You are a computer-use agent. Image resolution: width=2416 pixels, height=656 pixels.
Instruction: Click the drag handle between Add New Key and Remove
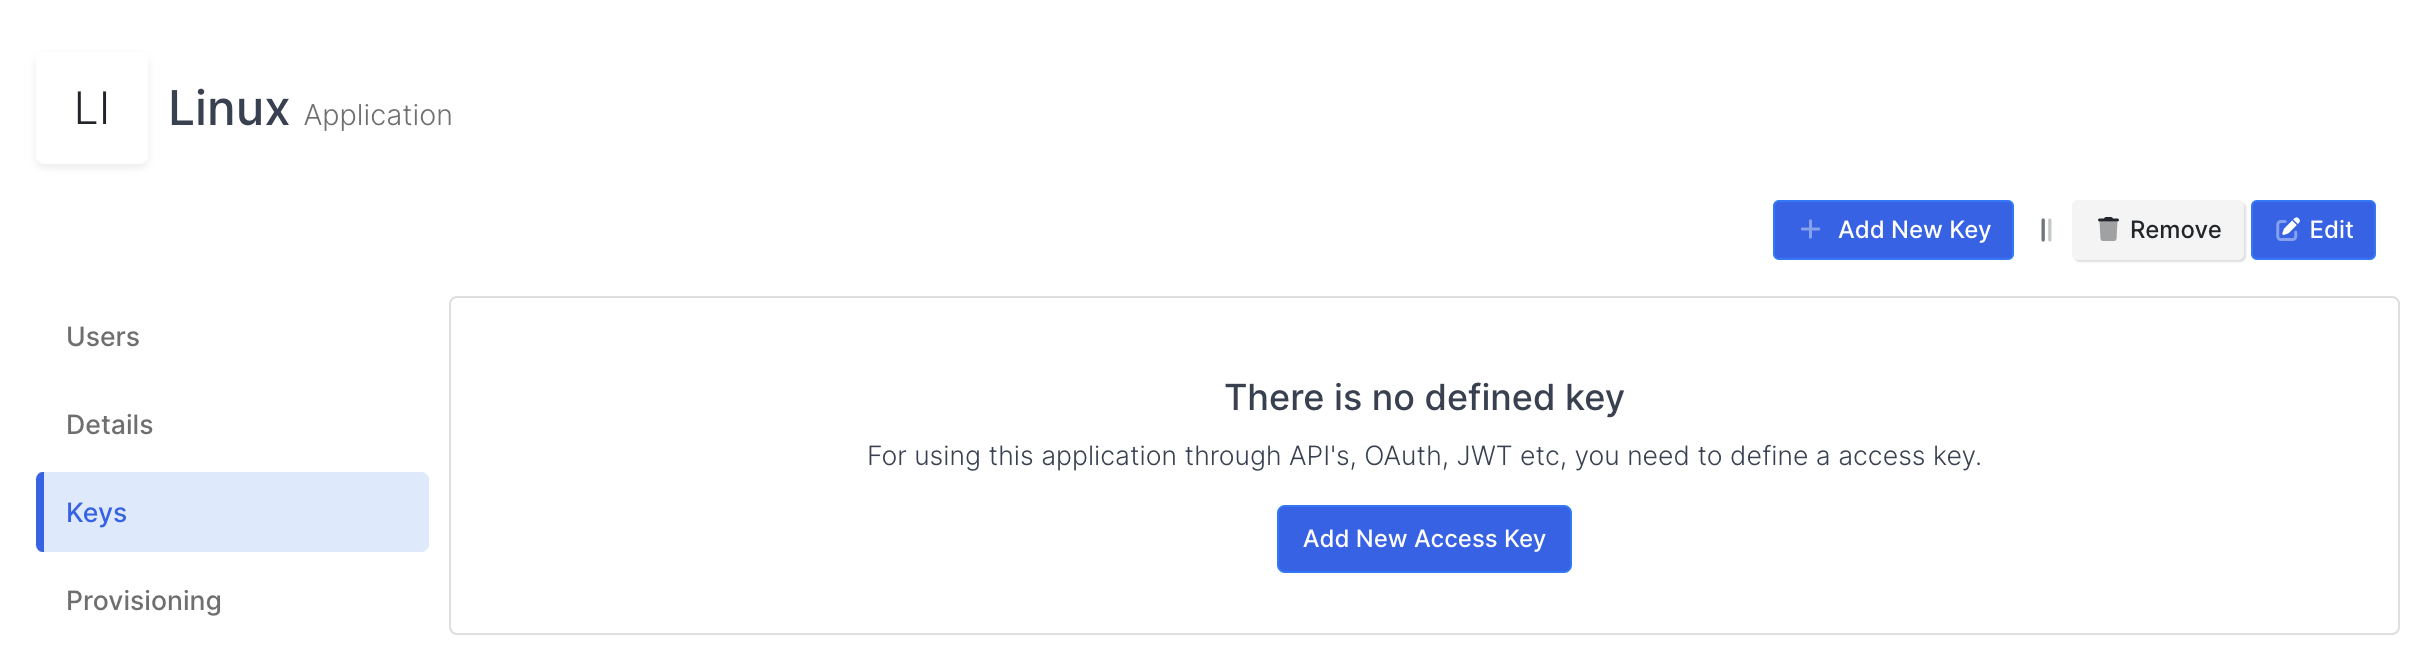[2044, 229]
